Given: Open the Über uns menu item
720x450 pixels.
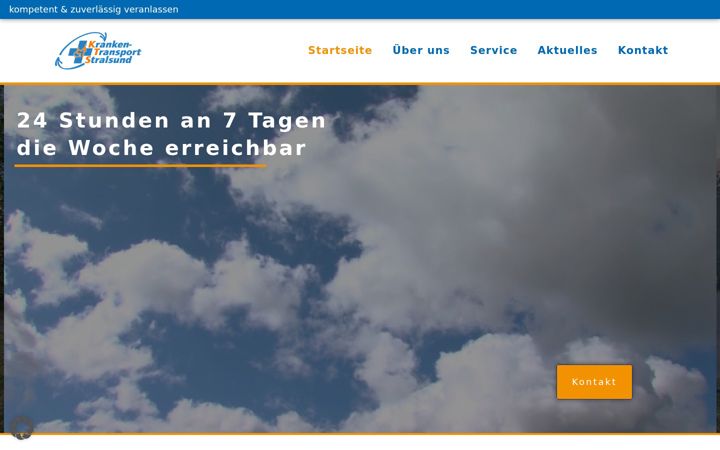Looking at the screenshot, I should pyautogui.click(x=421, y=51).
